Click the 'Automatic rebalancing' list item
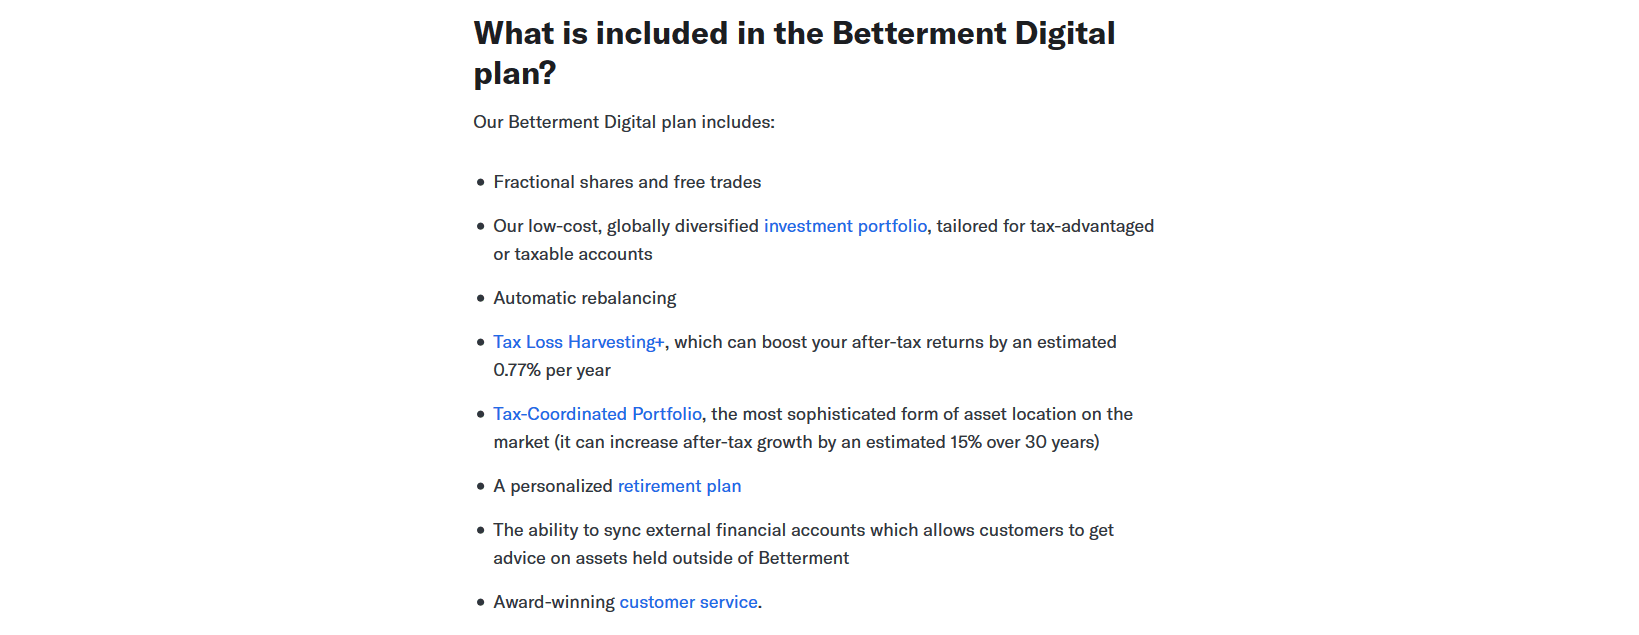Image resolution: width=1639 pixels, height=635 pixels. click(x=585, y=298)
